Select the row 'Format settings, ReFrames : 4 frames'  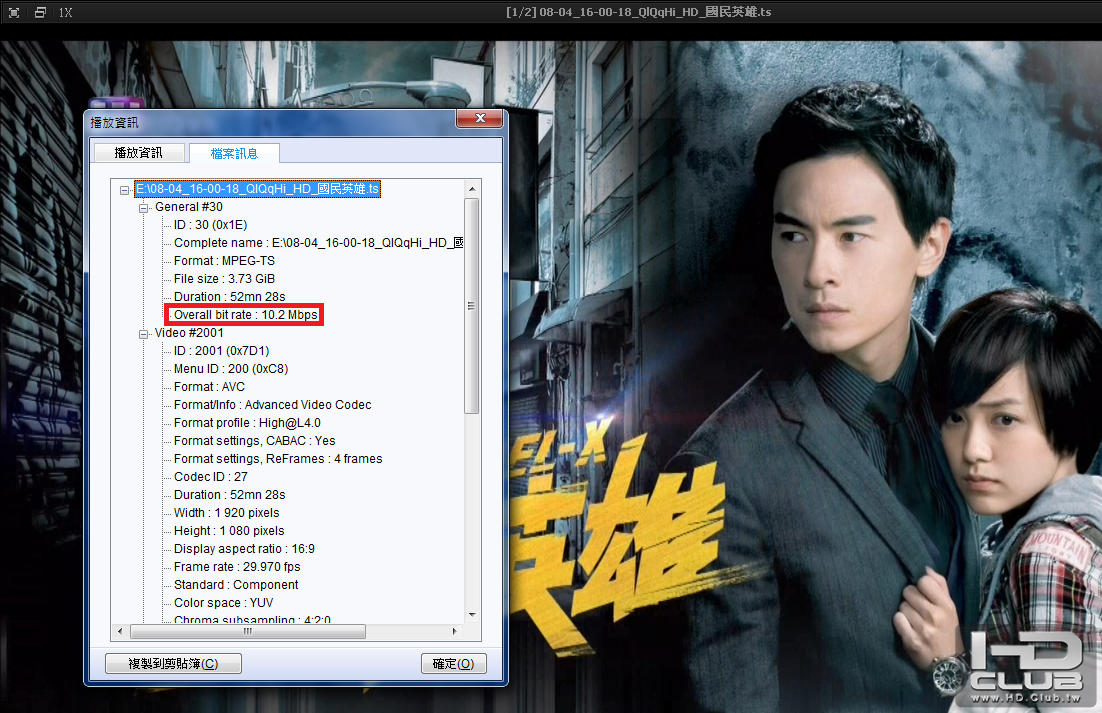pyautogui.click(x=278, y=459)
